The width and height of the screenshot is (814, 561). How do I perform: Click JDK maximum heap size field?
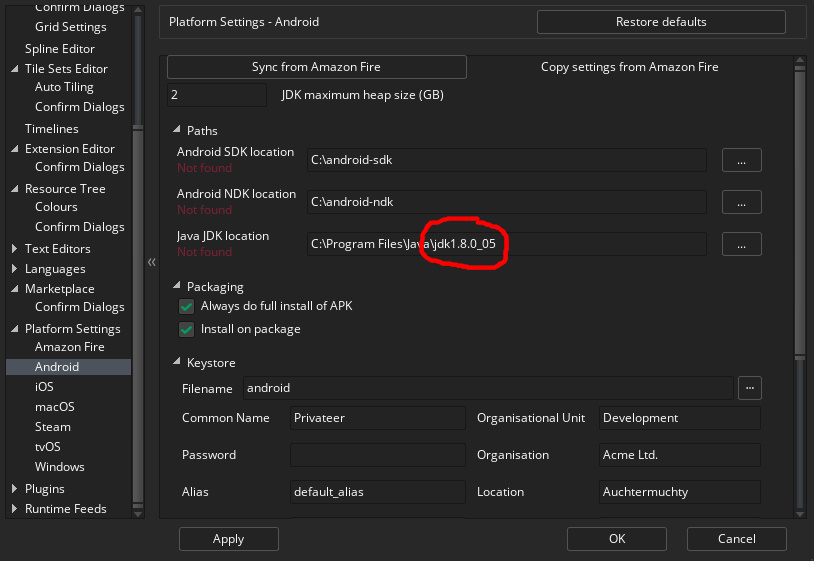click(x=216, y=95)
